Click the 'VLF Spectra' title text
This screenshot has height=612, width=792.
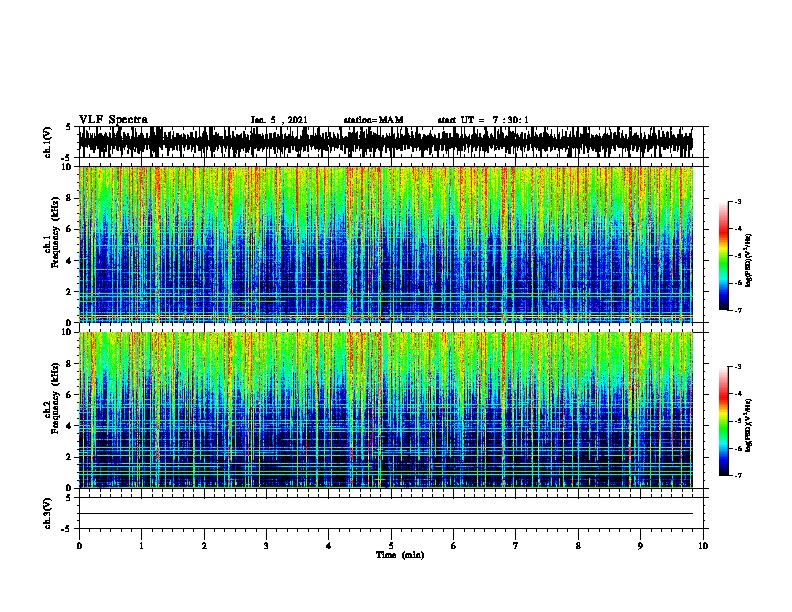(x=113, y=119)
